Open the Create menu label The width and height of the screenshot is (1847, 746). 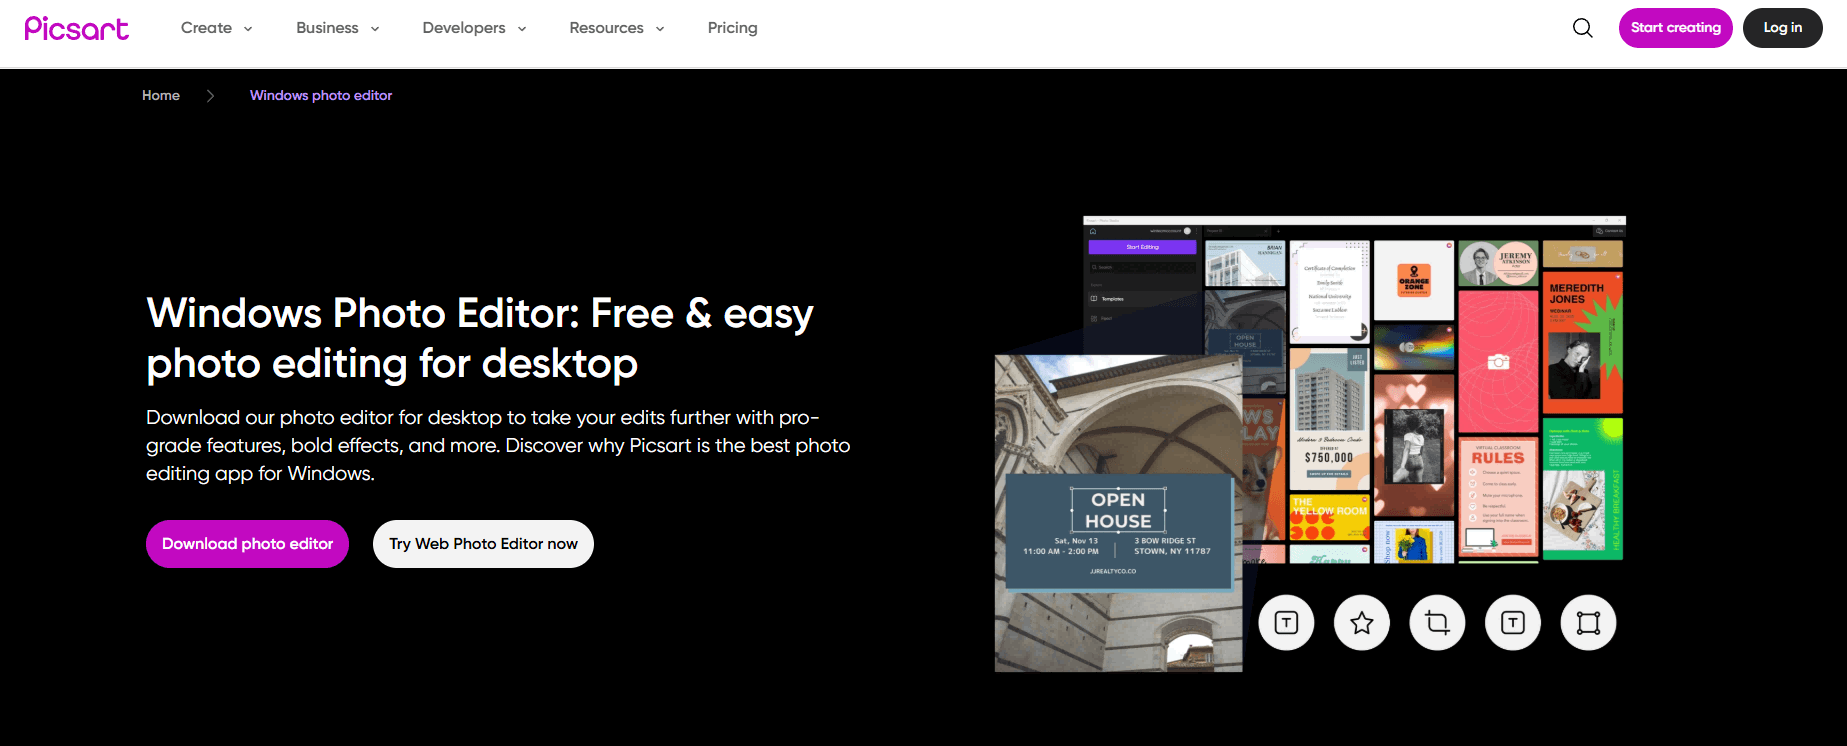(206, 28)
